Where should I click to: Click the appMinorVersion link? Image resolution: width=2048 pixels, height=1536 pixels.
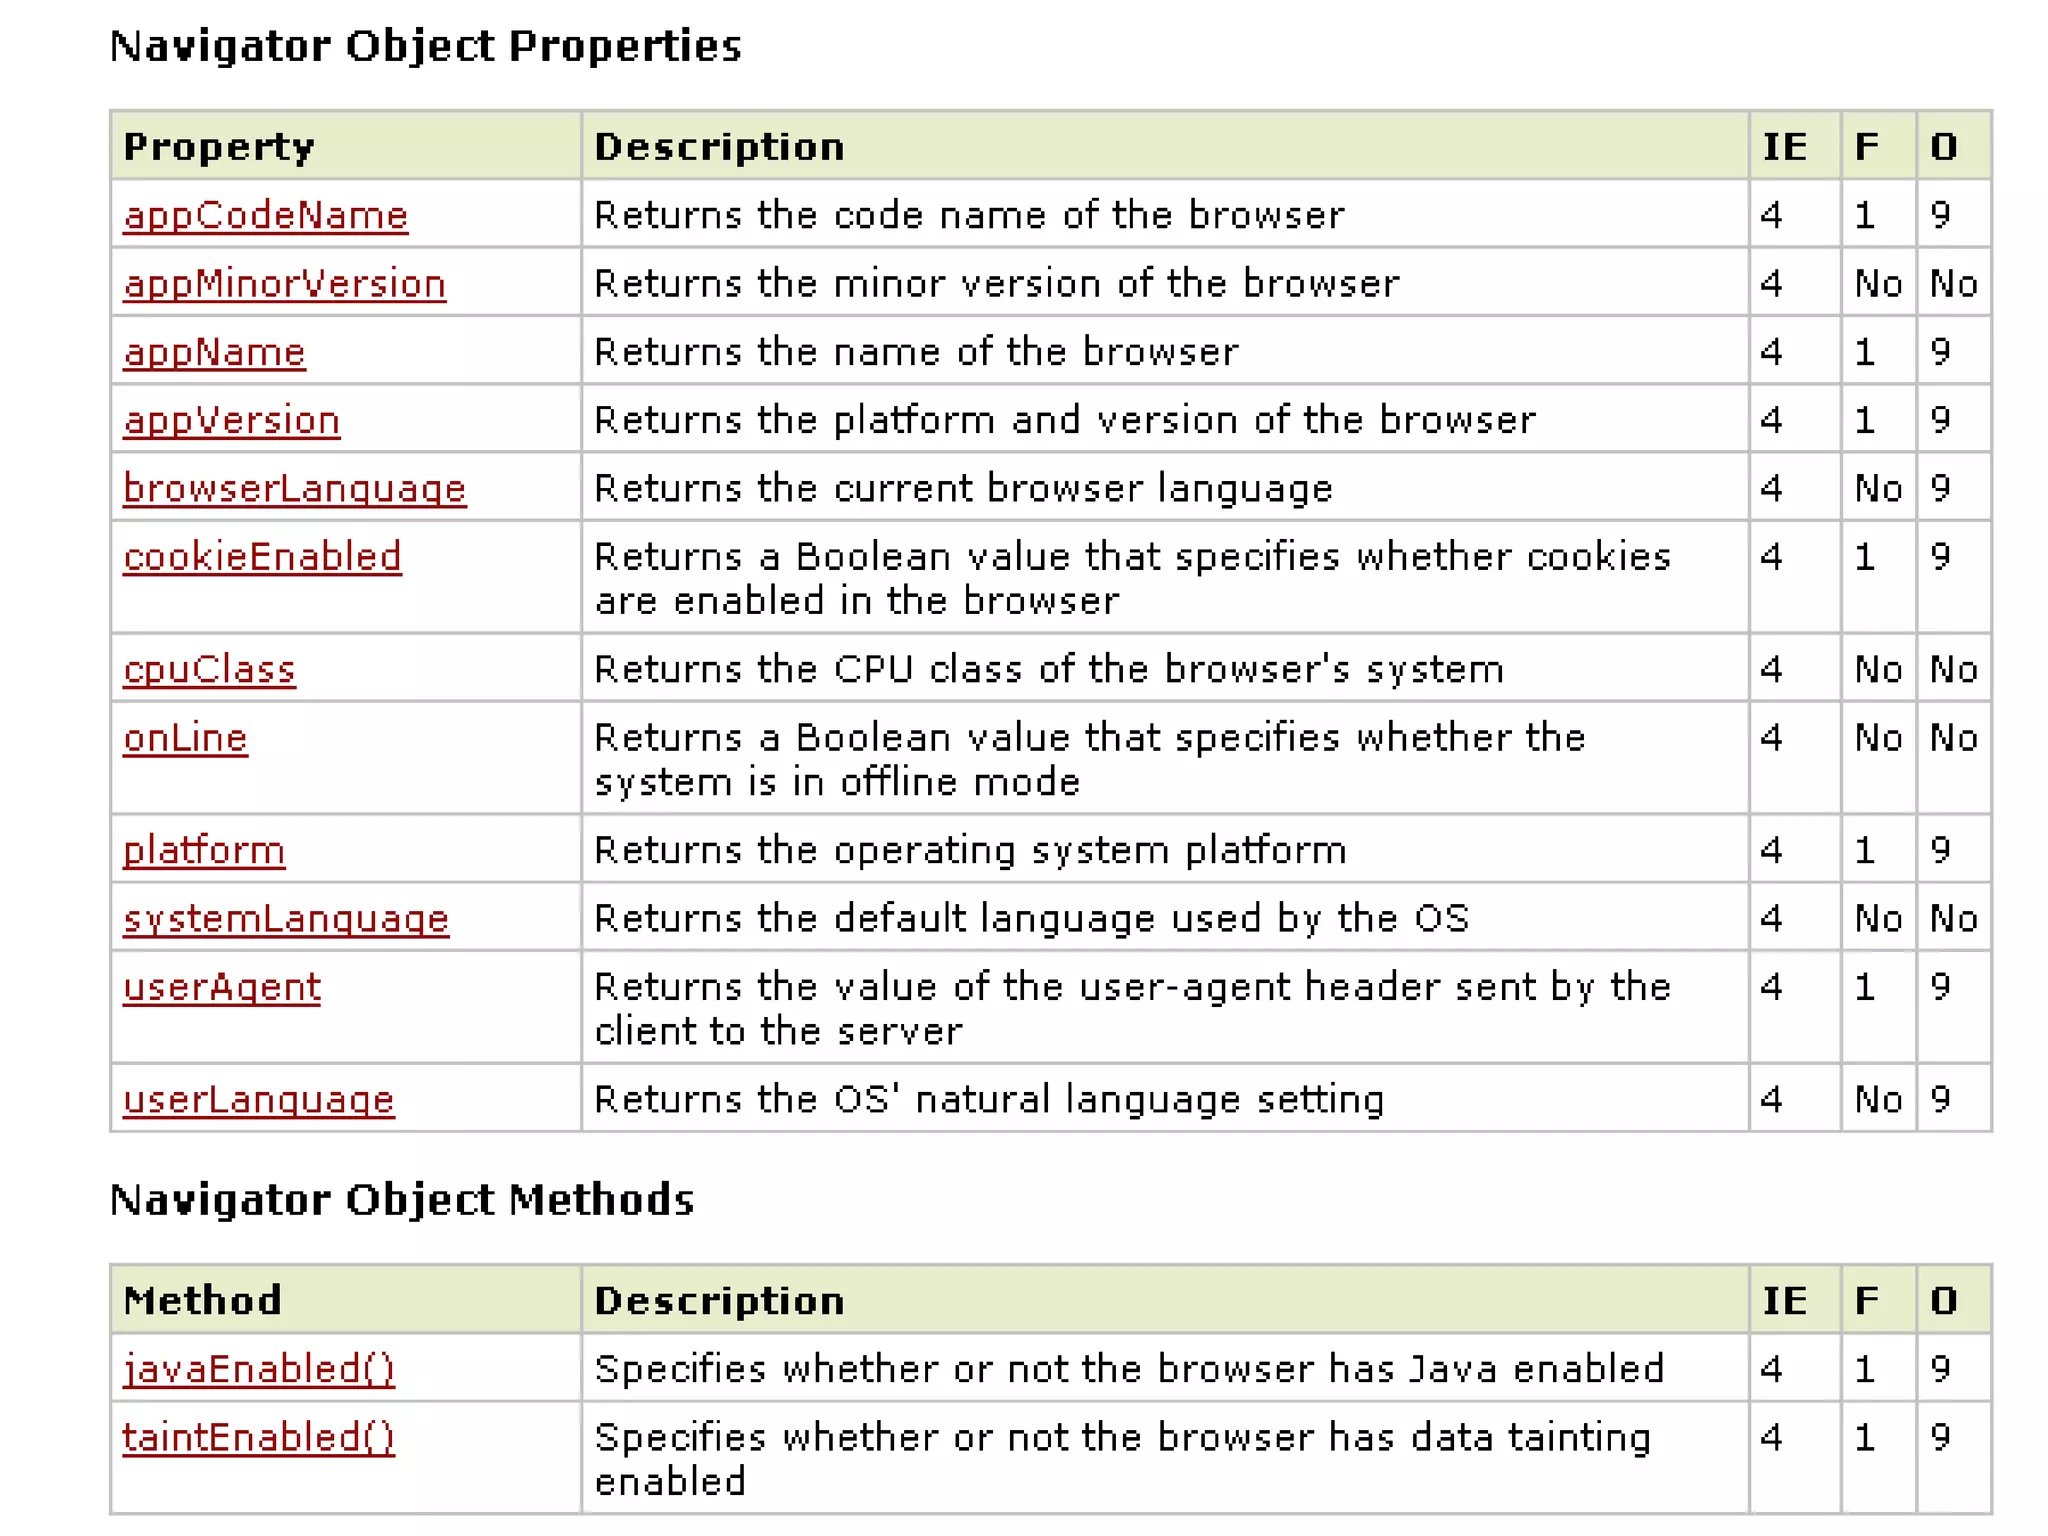(284, 284)
